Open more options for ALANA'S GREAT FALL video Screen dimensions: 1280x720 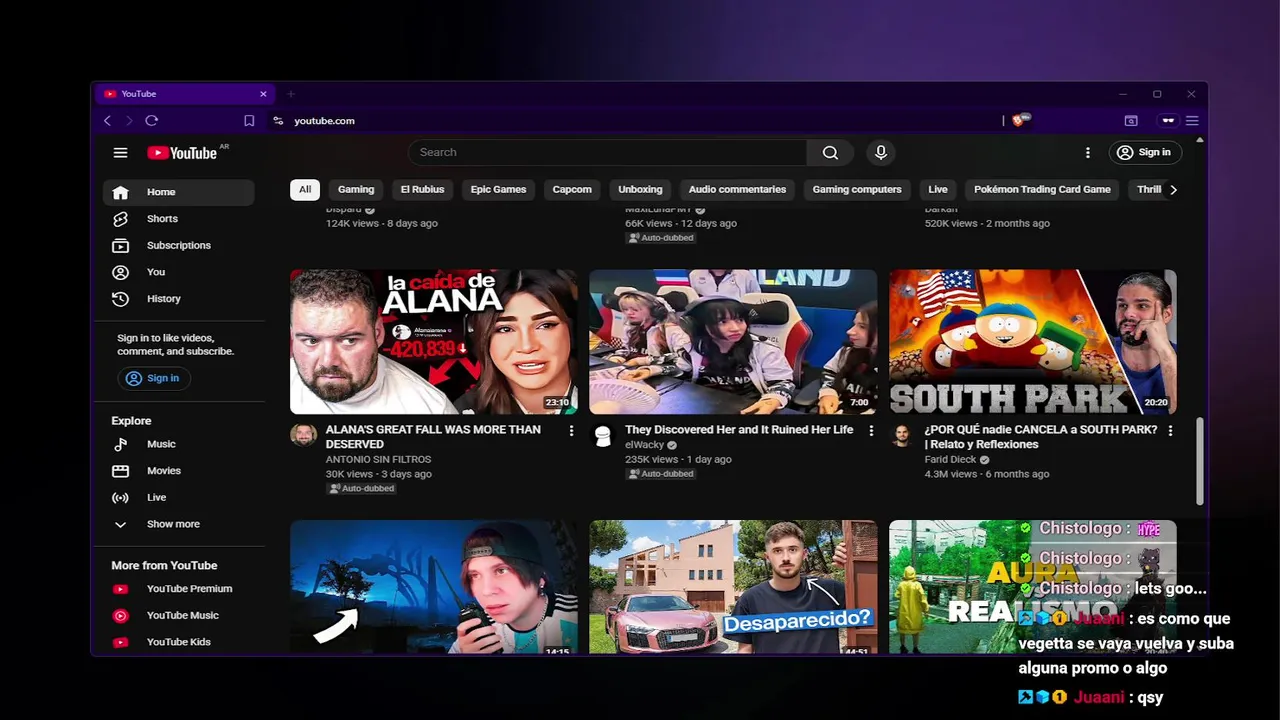click(x=571, y=431)
